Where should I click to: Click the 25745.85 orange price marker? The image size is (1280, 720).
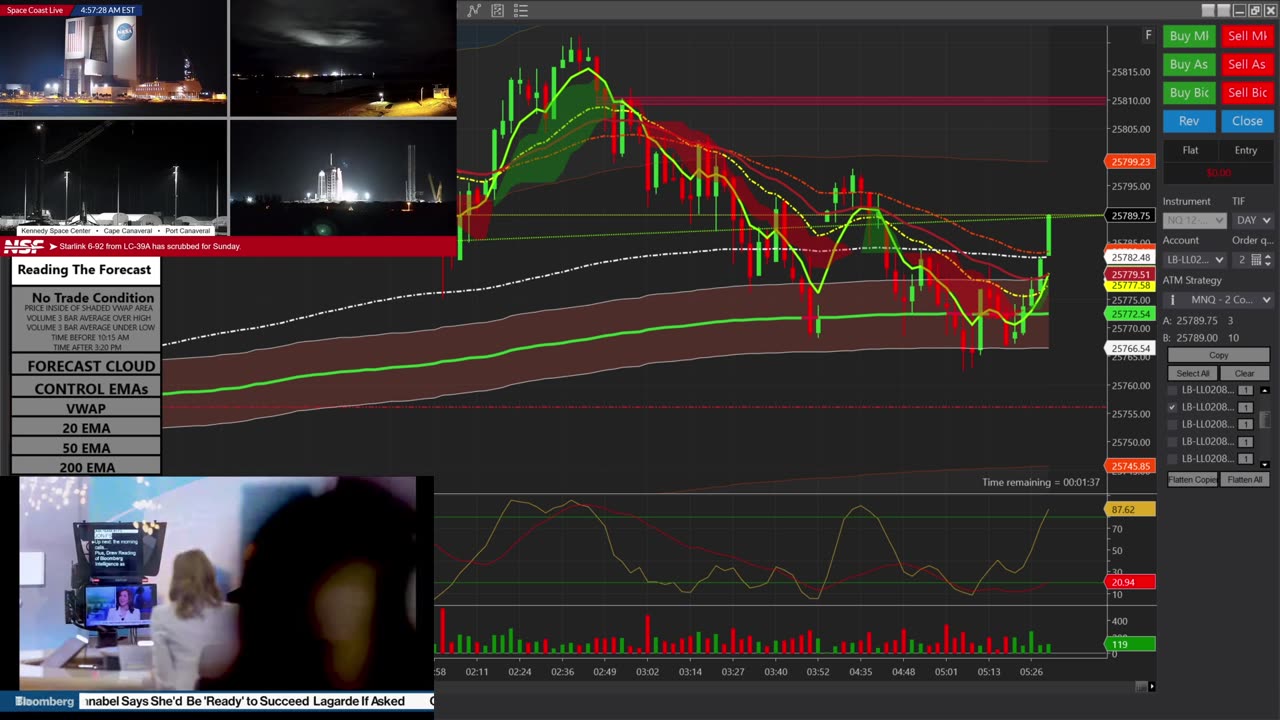tap(1130, 466)
